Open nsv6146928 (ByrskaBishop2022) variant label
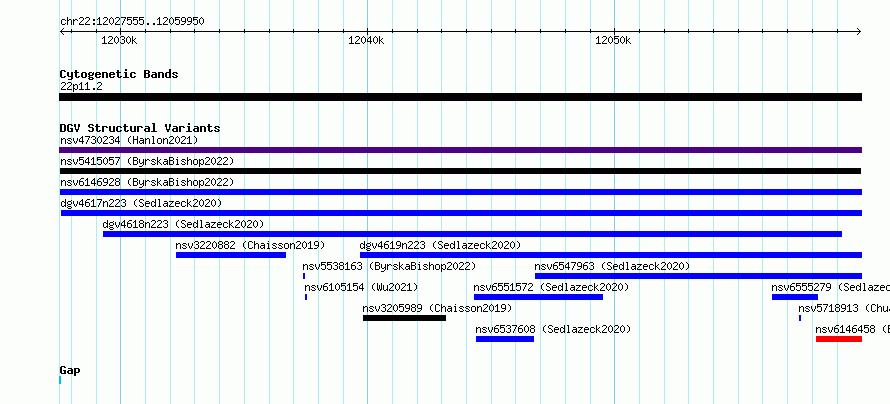This screenshot has width=890, height=404. click(146, 182)
